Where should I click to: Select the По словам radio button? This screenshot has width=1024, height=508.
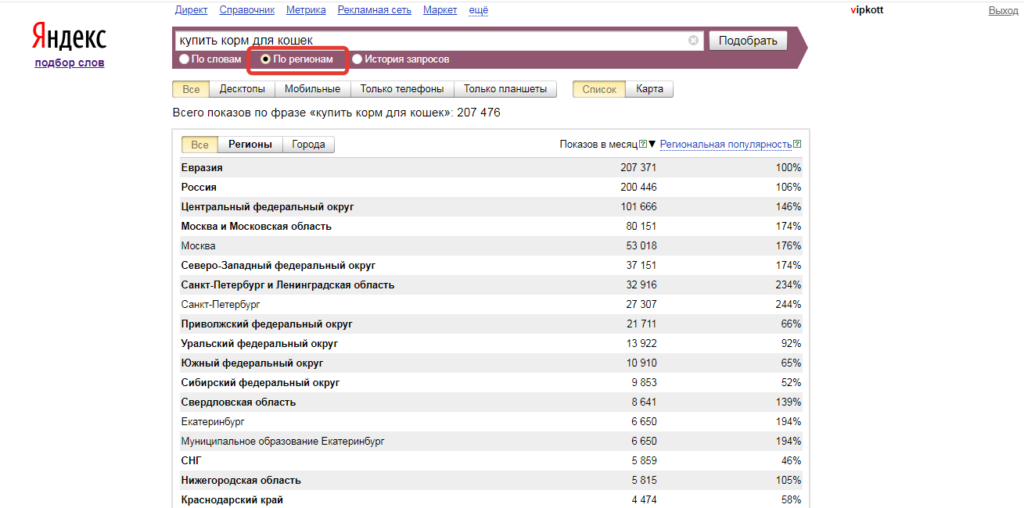tap(185, 59)
